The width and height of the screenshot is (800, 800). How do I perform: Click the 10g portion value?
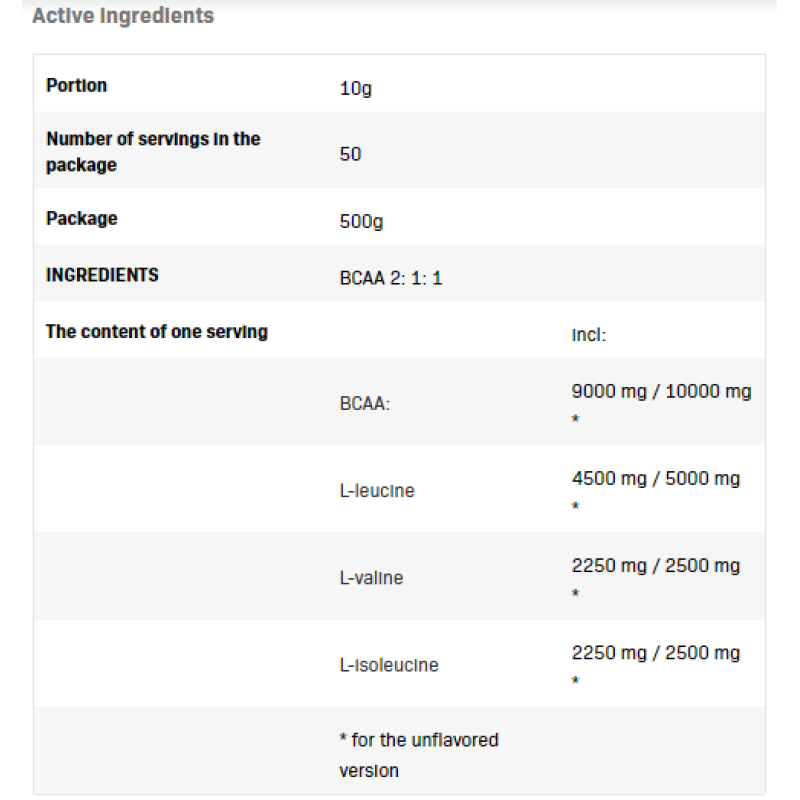(x=355, y=88)
